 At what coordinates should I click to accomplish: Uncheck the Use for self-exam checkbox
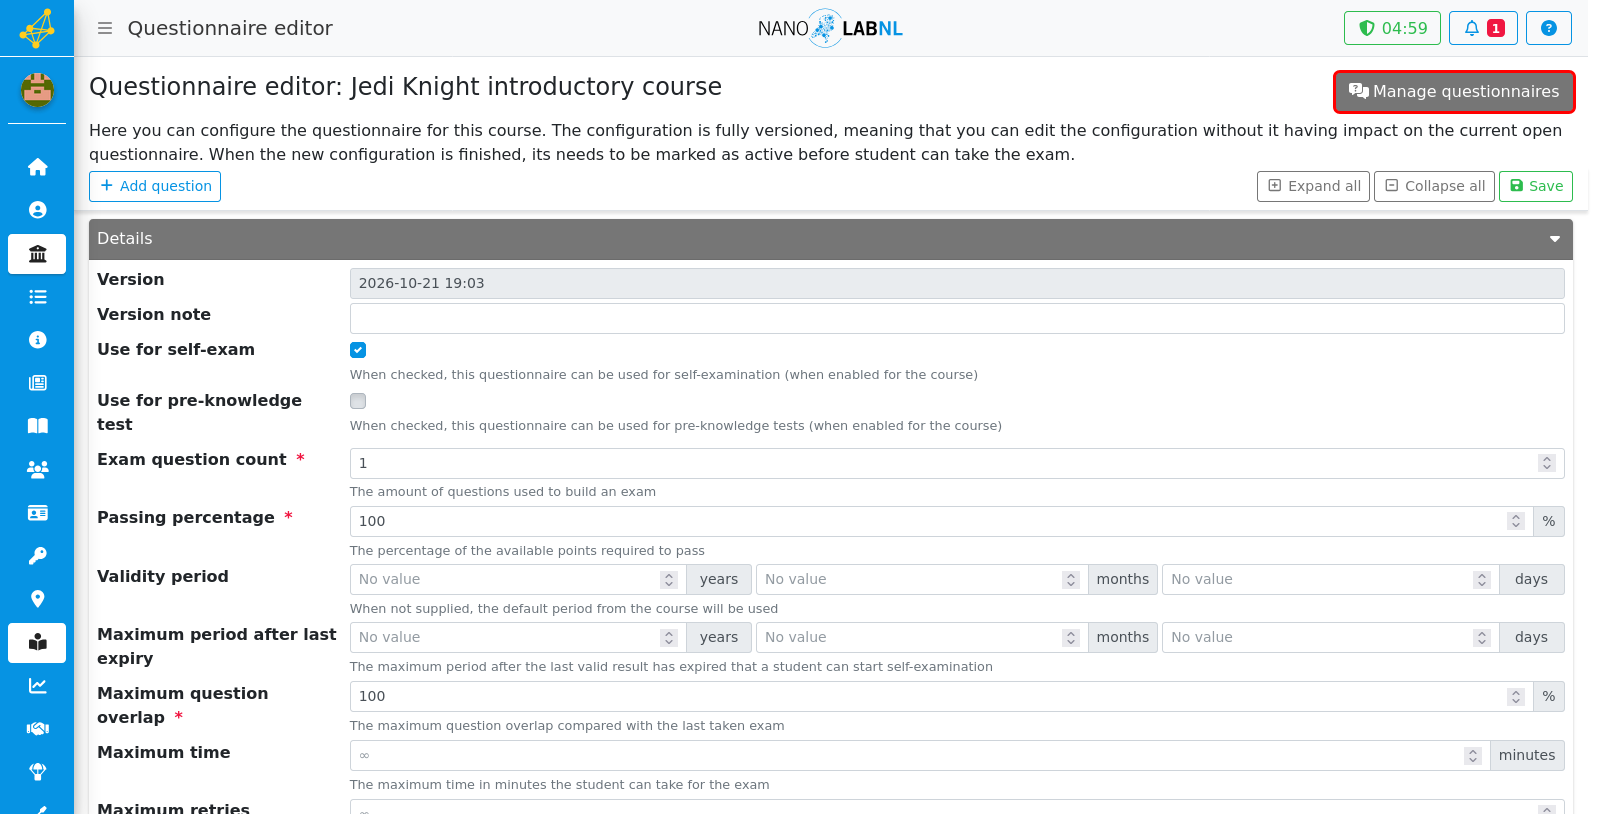tap(358, 350)
